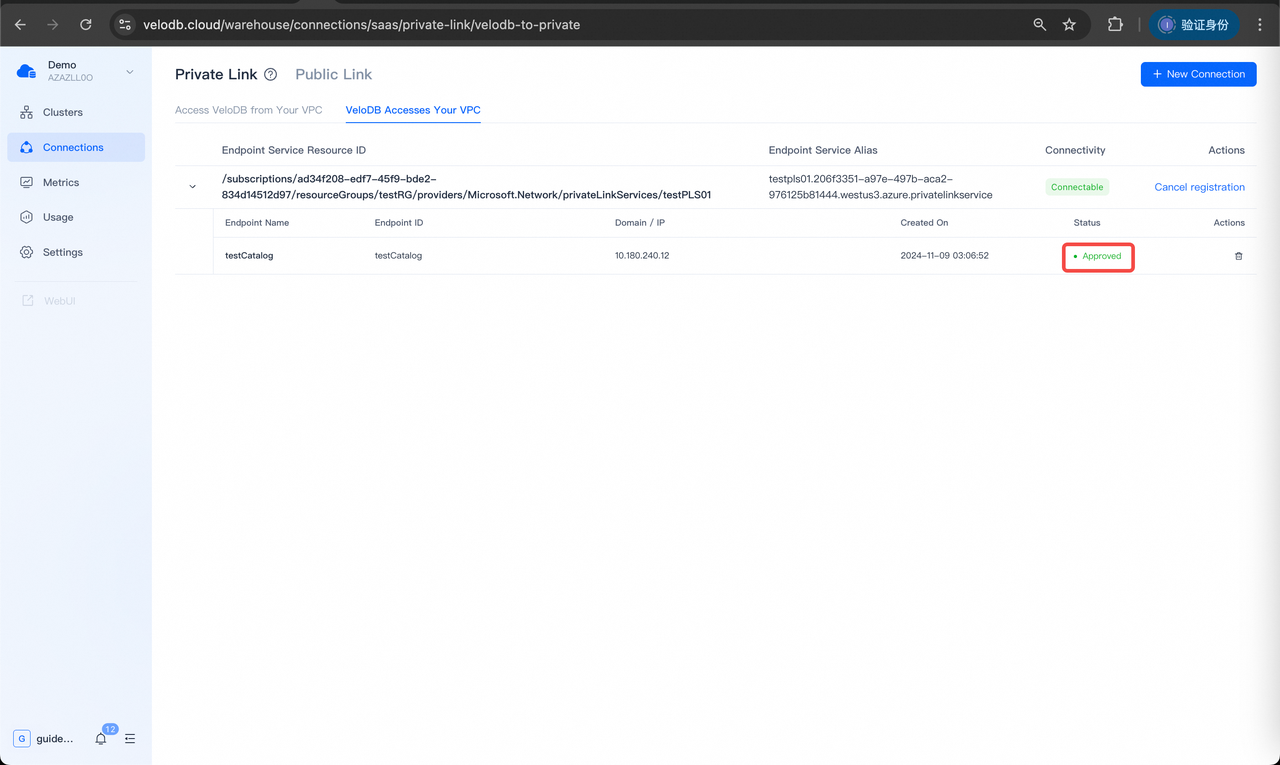Image resolution: width=1280 pixels, height=765 pixels.
Task: Reload the page in browser
Action: 86,24
